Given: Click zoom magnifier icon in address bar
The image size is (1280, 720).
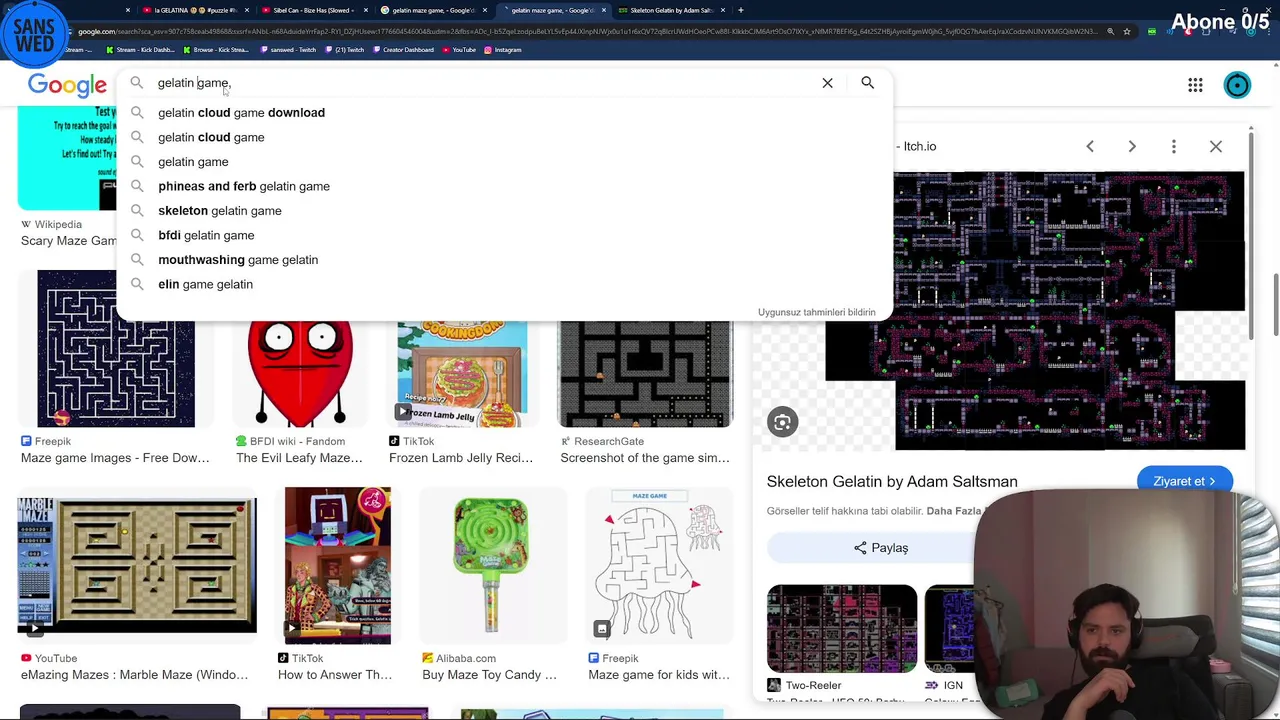Looking at the screenshot, I should pos(1110,31).
